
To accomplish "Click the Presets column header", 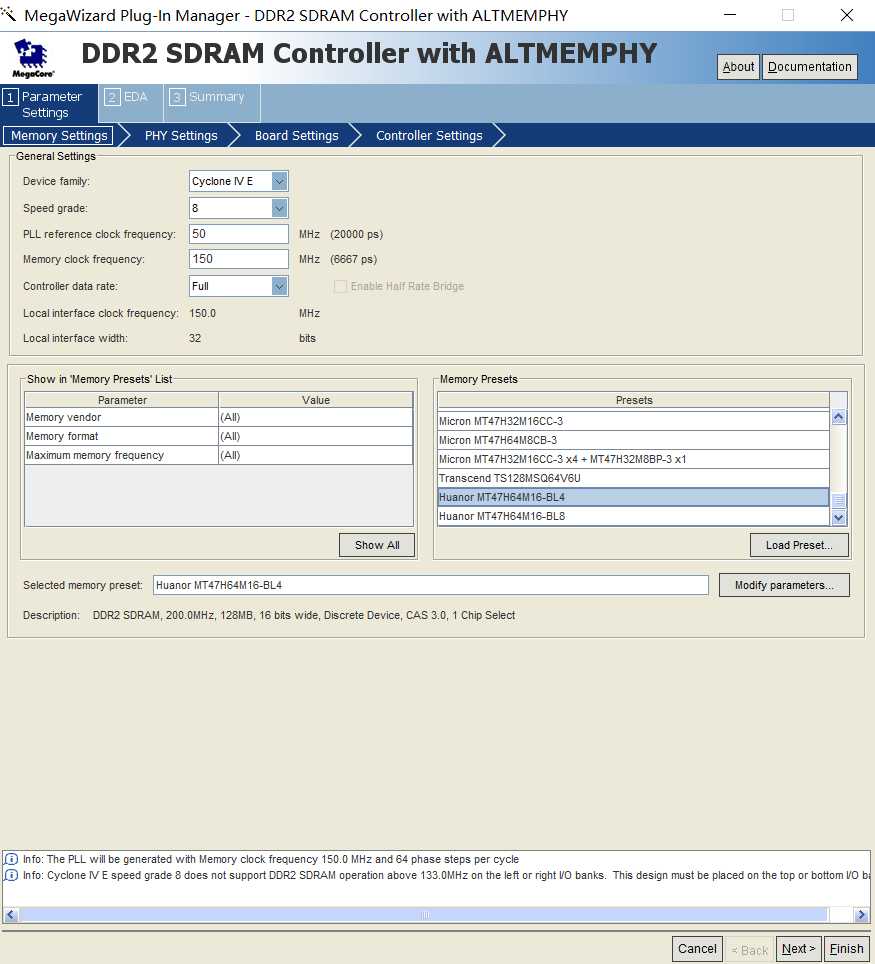I will tap(633, 400).
